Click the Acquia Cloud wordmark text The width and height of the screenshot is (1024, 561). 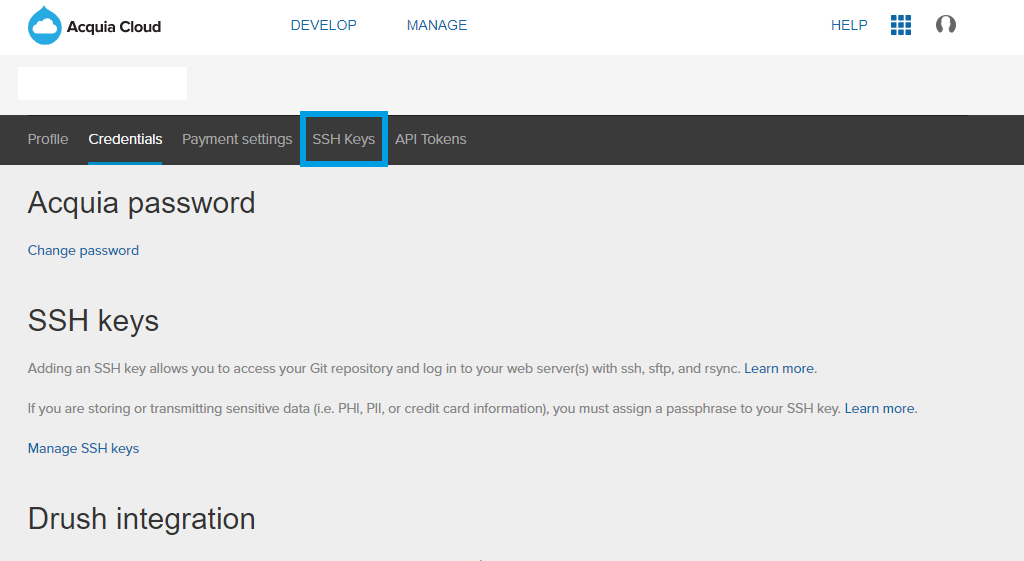tap(114, 27)
